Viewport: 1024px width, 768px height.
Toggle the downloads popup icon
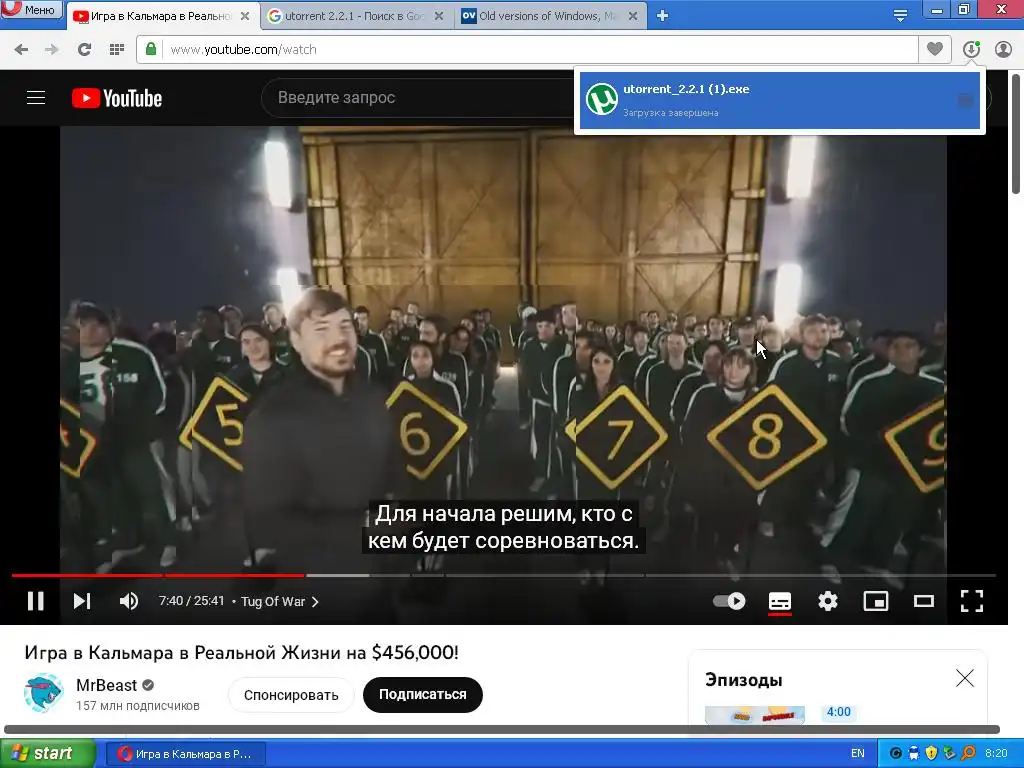tap(971, 50)
